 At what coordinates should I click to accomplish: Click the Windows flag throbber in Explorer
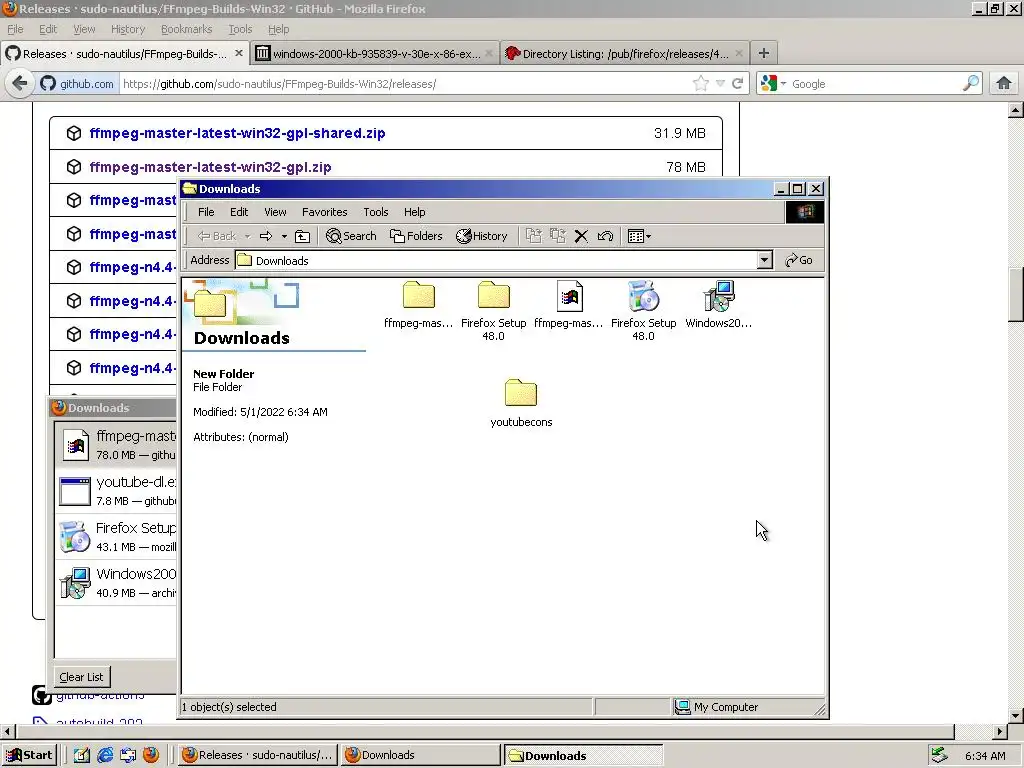pyautogui.click(x=805, y=212)
